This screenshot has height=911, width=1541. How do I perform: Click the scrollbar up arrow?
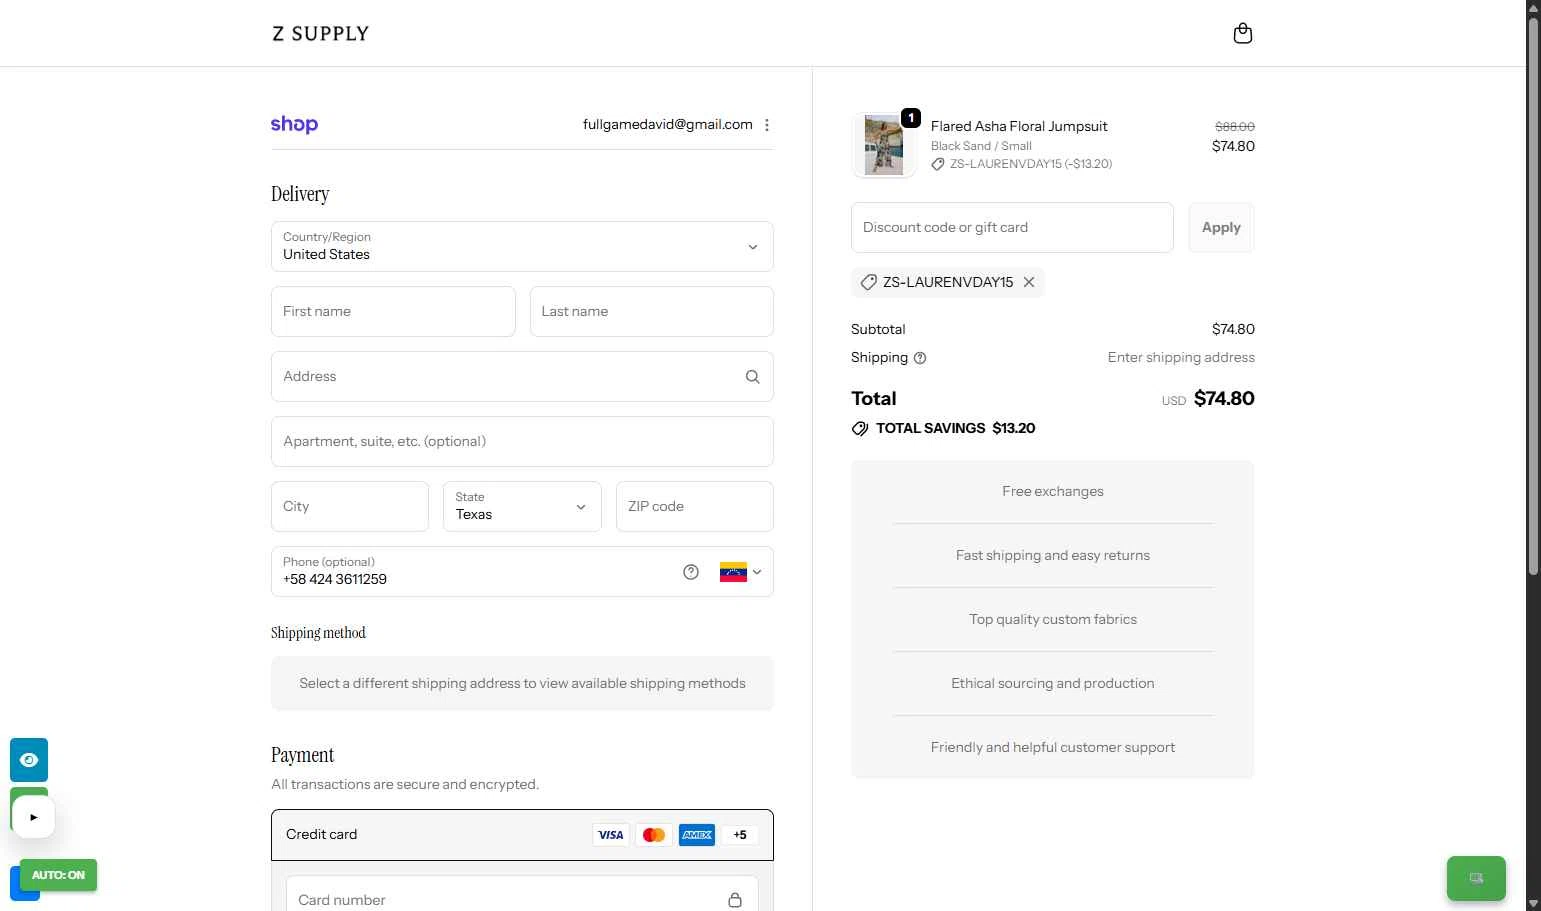(x=1533, y=7)
